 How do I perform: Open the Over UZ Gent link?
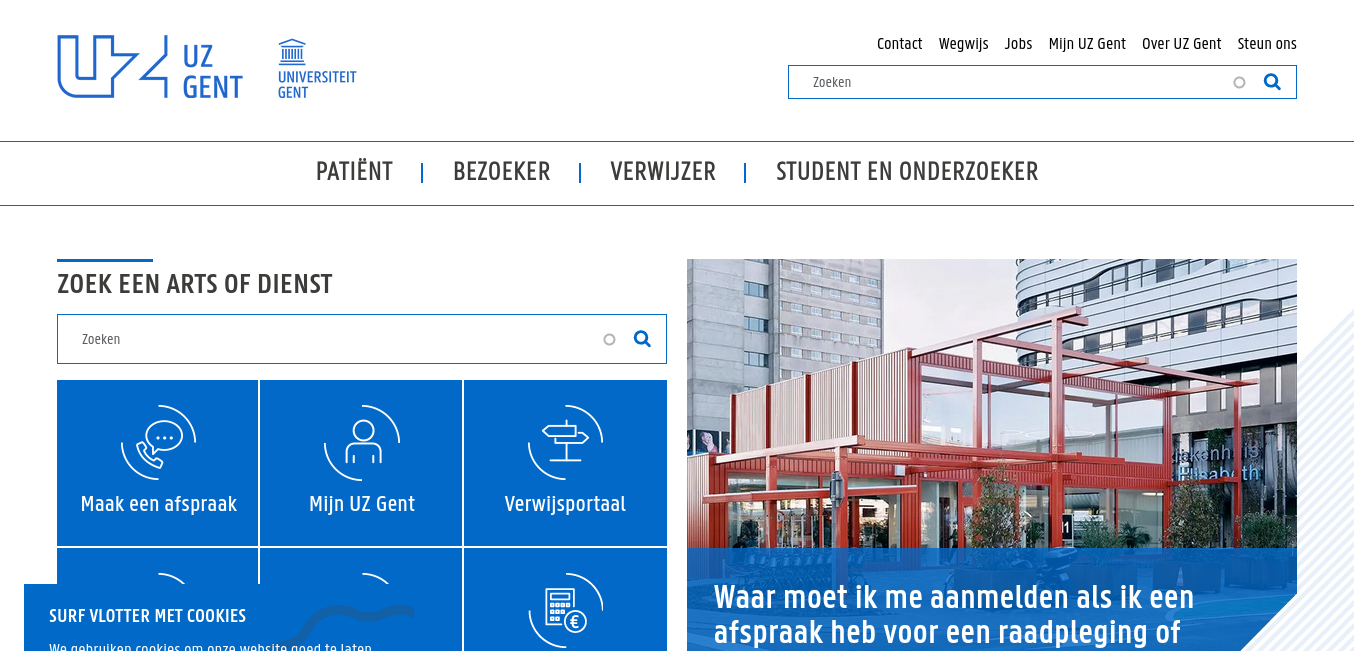point(1182,44)
